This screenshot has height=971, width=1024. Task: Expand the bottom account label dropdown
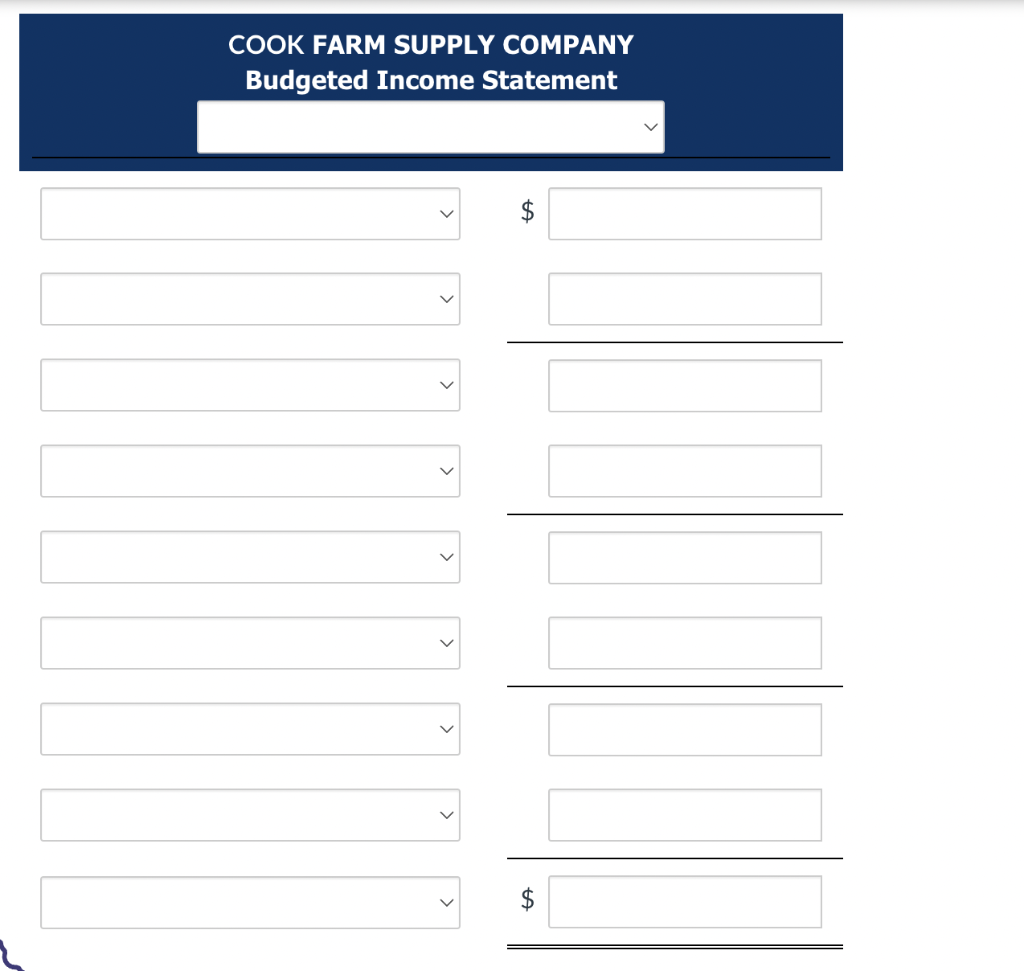pyautogui.click(x=250, y=901)
